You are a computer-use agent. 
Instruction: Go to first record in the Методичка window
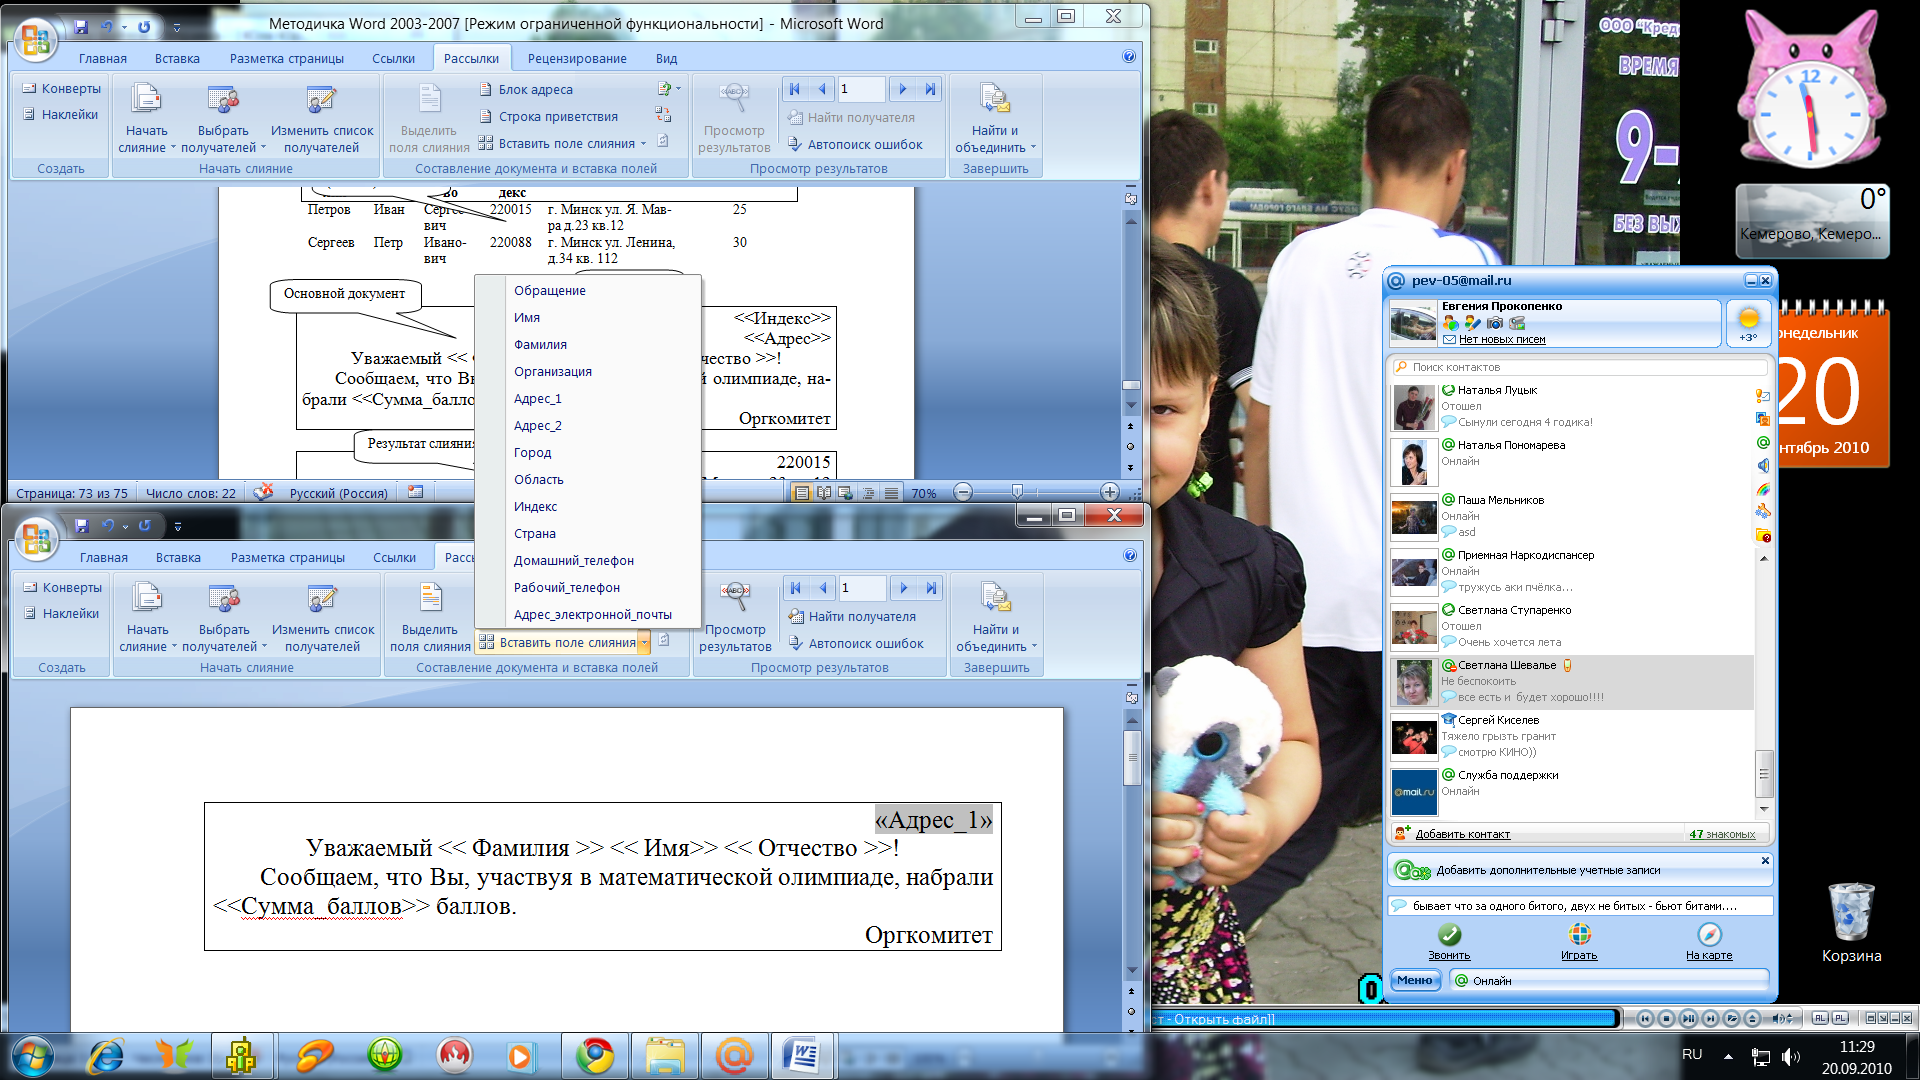coord(795,89)
